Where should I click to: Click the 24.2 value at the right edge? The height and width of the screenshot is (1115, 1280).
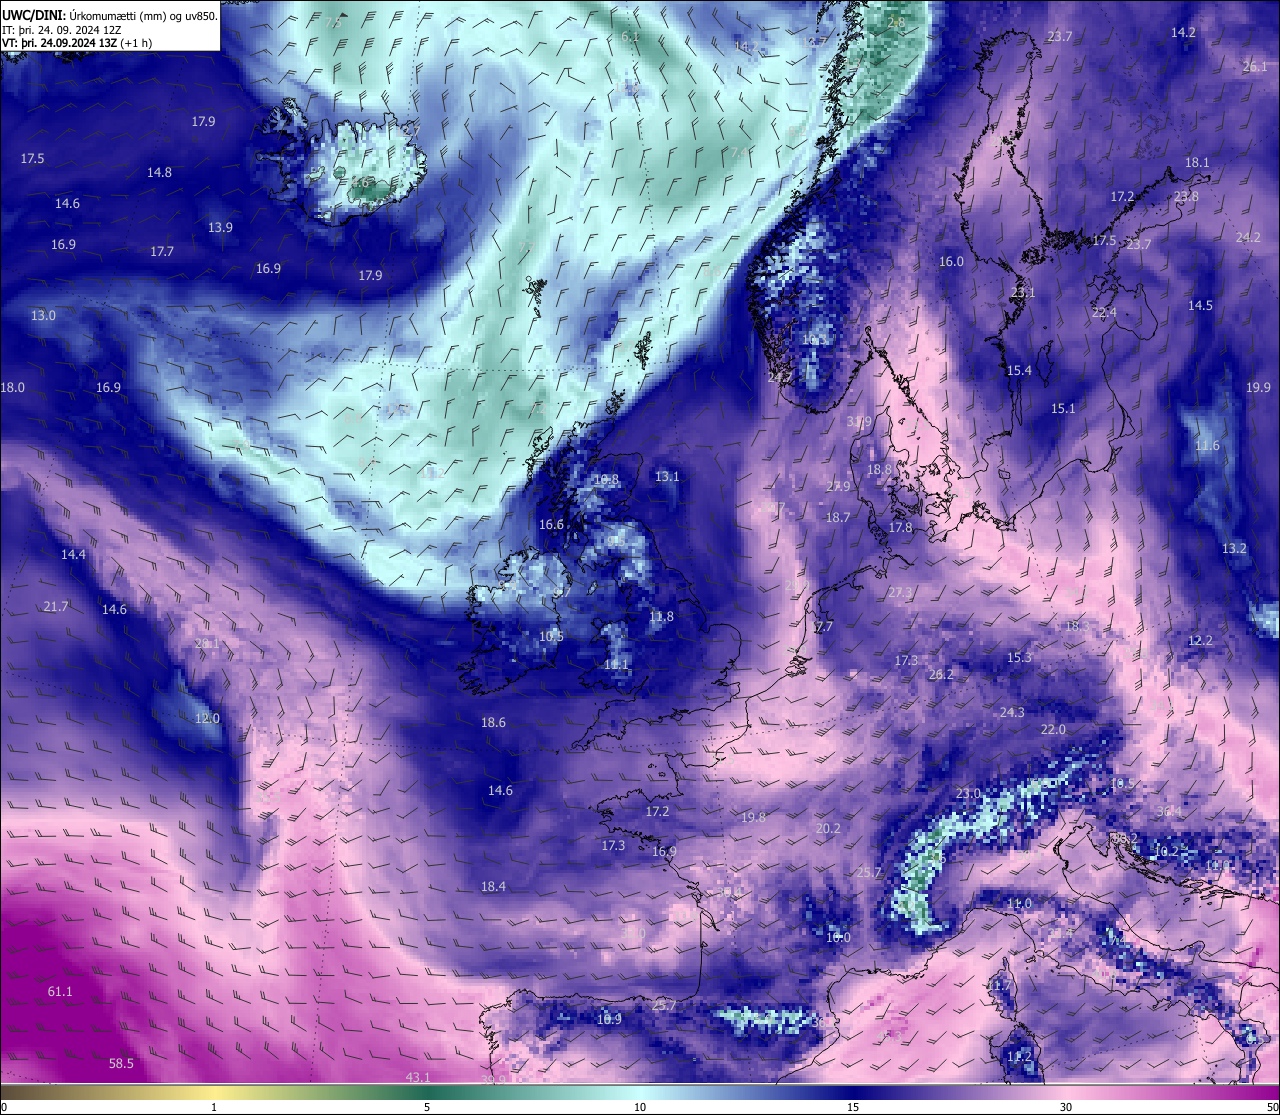1248,237
